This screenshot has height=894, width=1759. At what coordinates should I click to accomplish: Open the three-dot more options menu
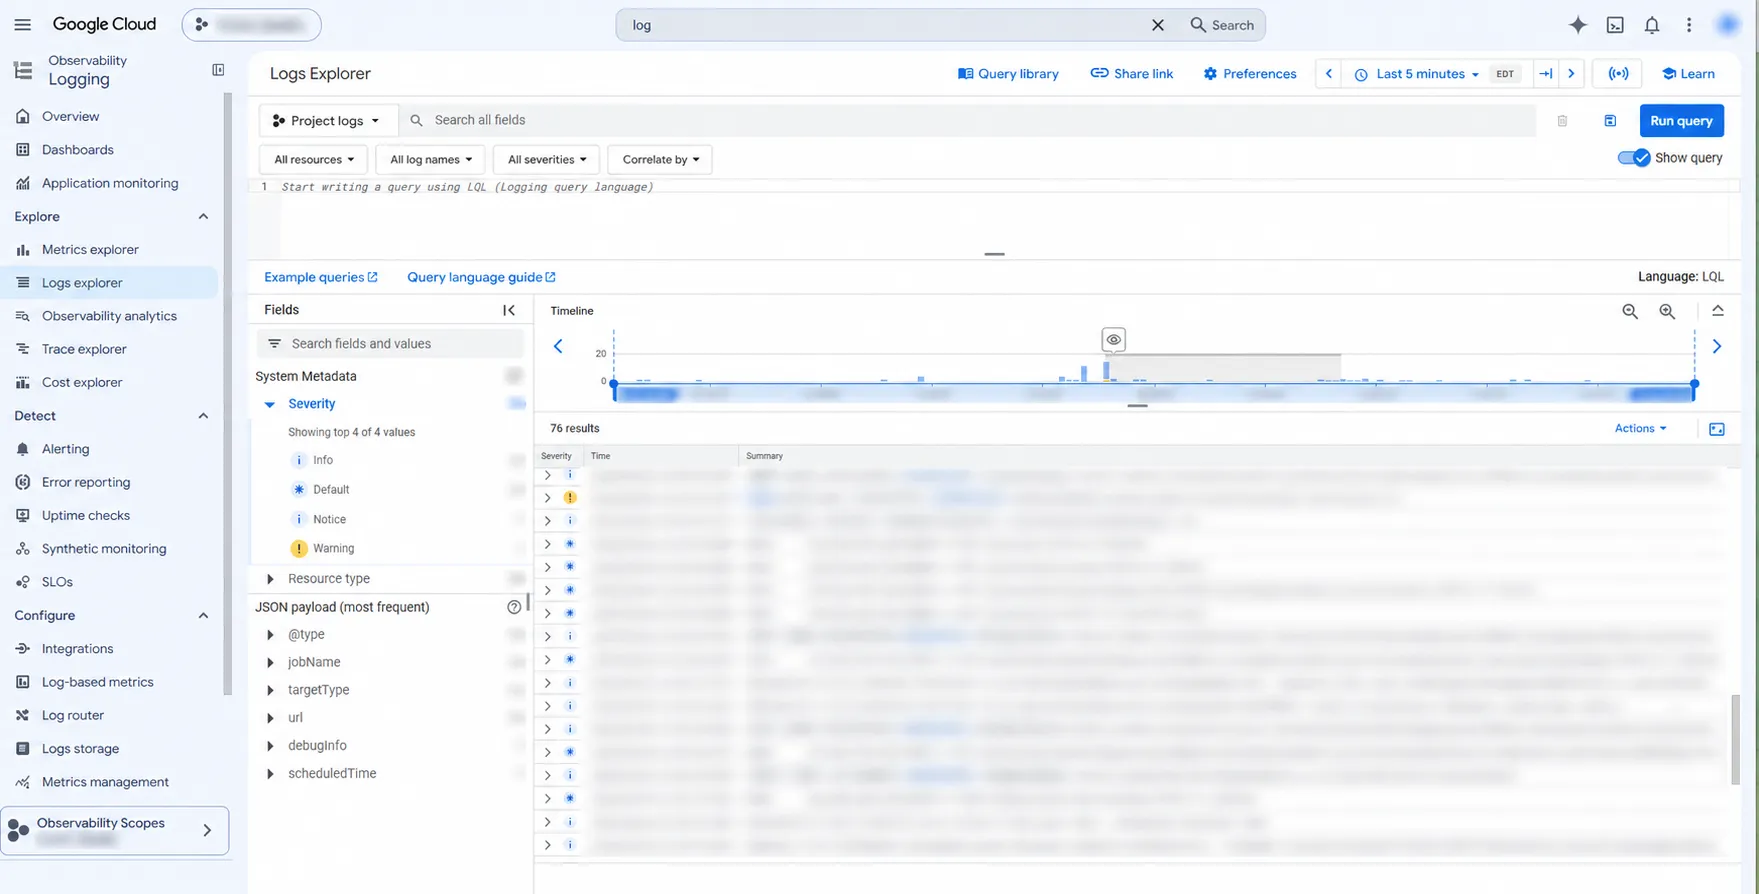(x=1689, y=25)
